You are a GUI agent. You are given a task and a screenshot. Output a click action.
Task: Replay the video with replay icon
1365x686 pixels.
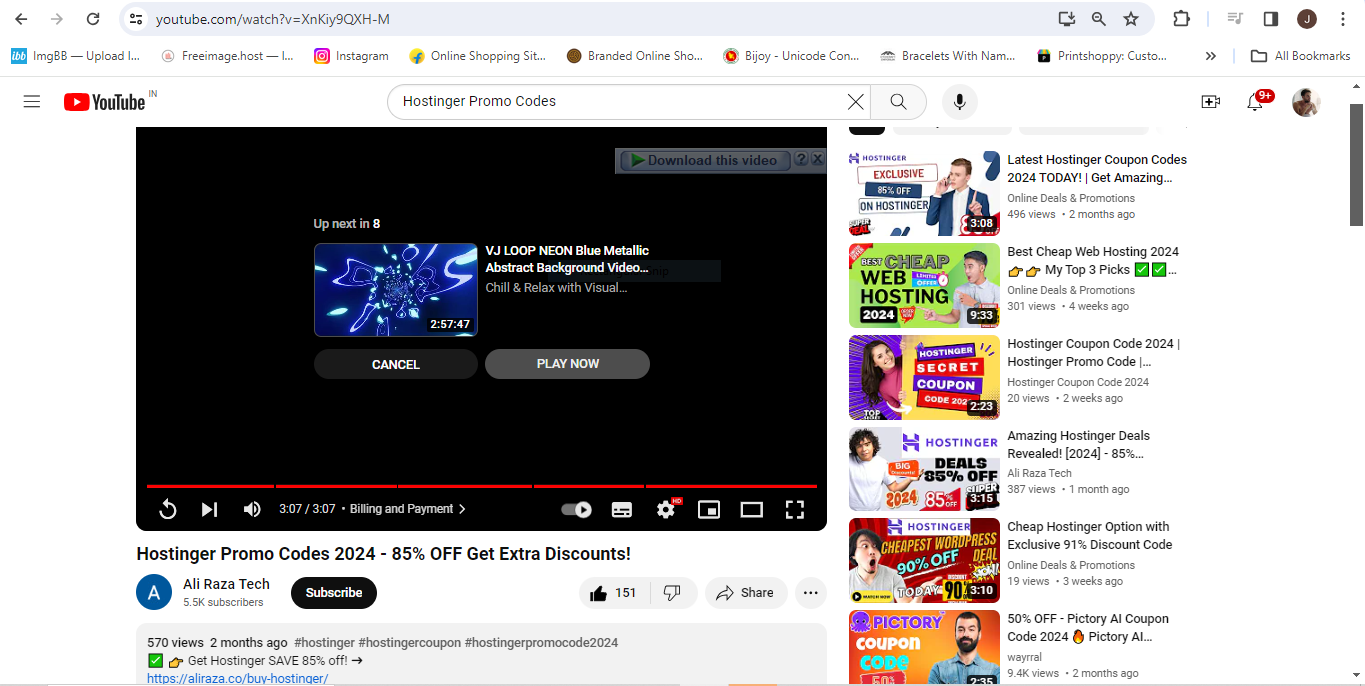[168, 510]
